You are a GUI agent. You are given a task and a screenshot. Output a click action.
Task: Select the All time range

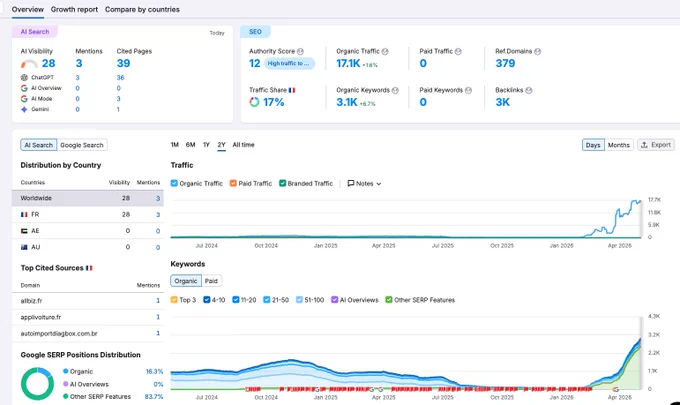tap(243, 145)
